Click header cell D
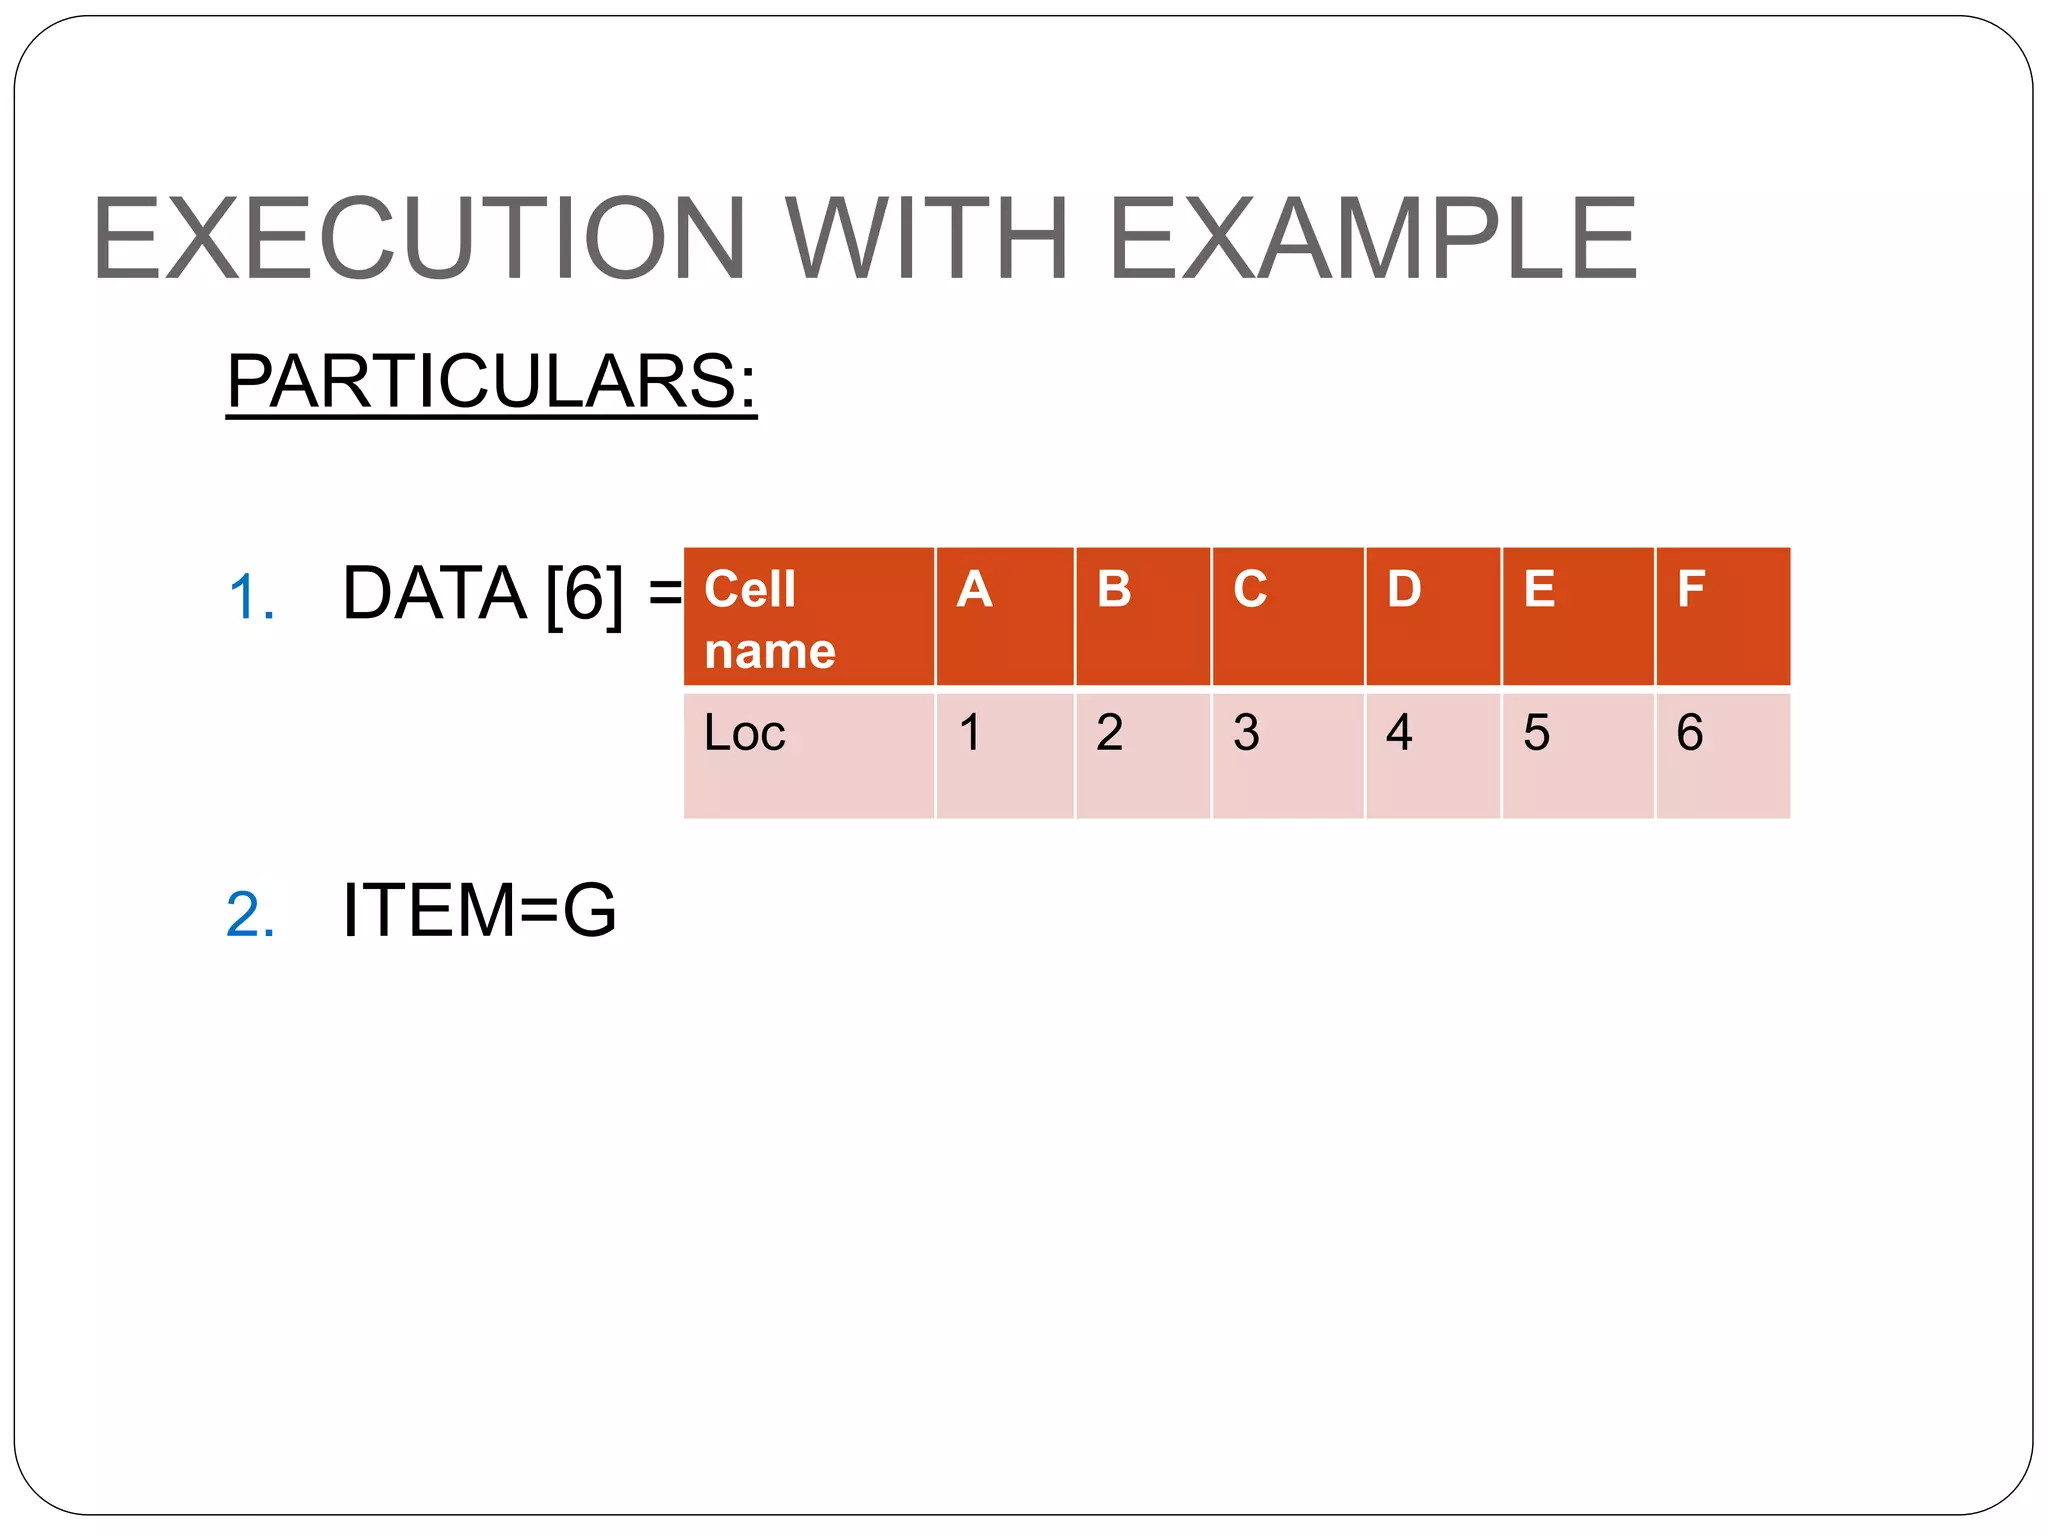The width and height of the screenshot is (2048, 1536). [x=1433, y=616]
